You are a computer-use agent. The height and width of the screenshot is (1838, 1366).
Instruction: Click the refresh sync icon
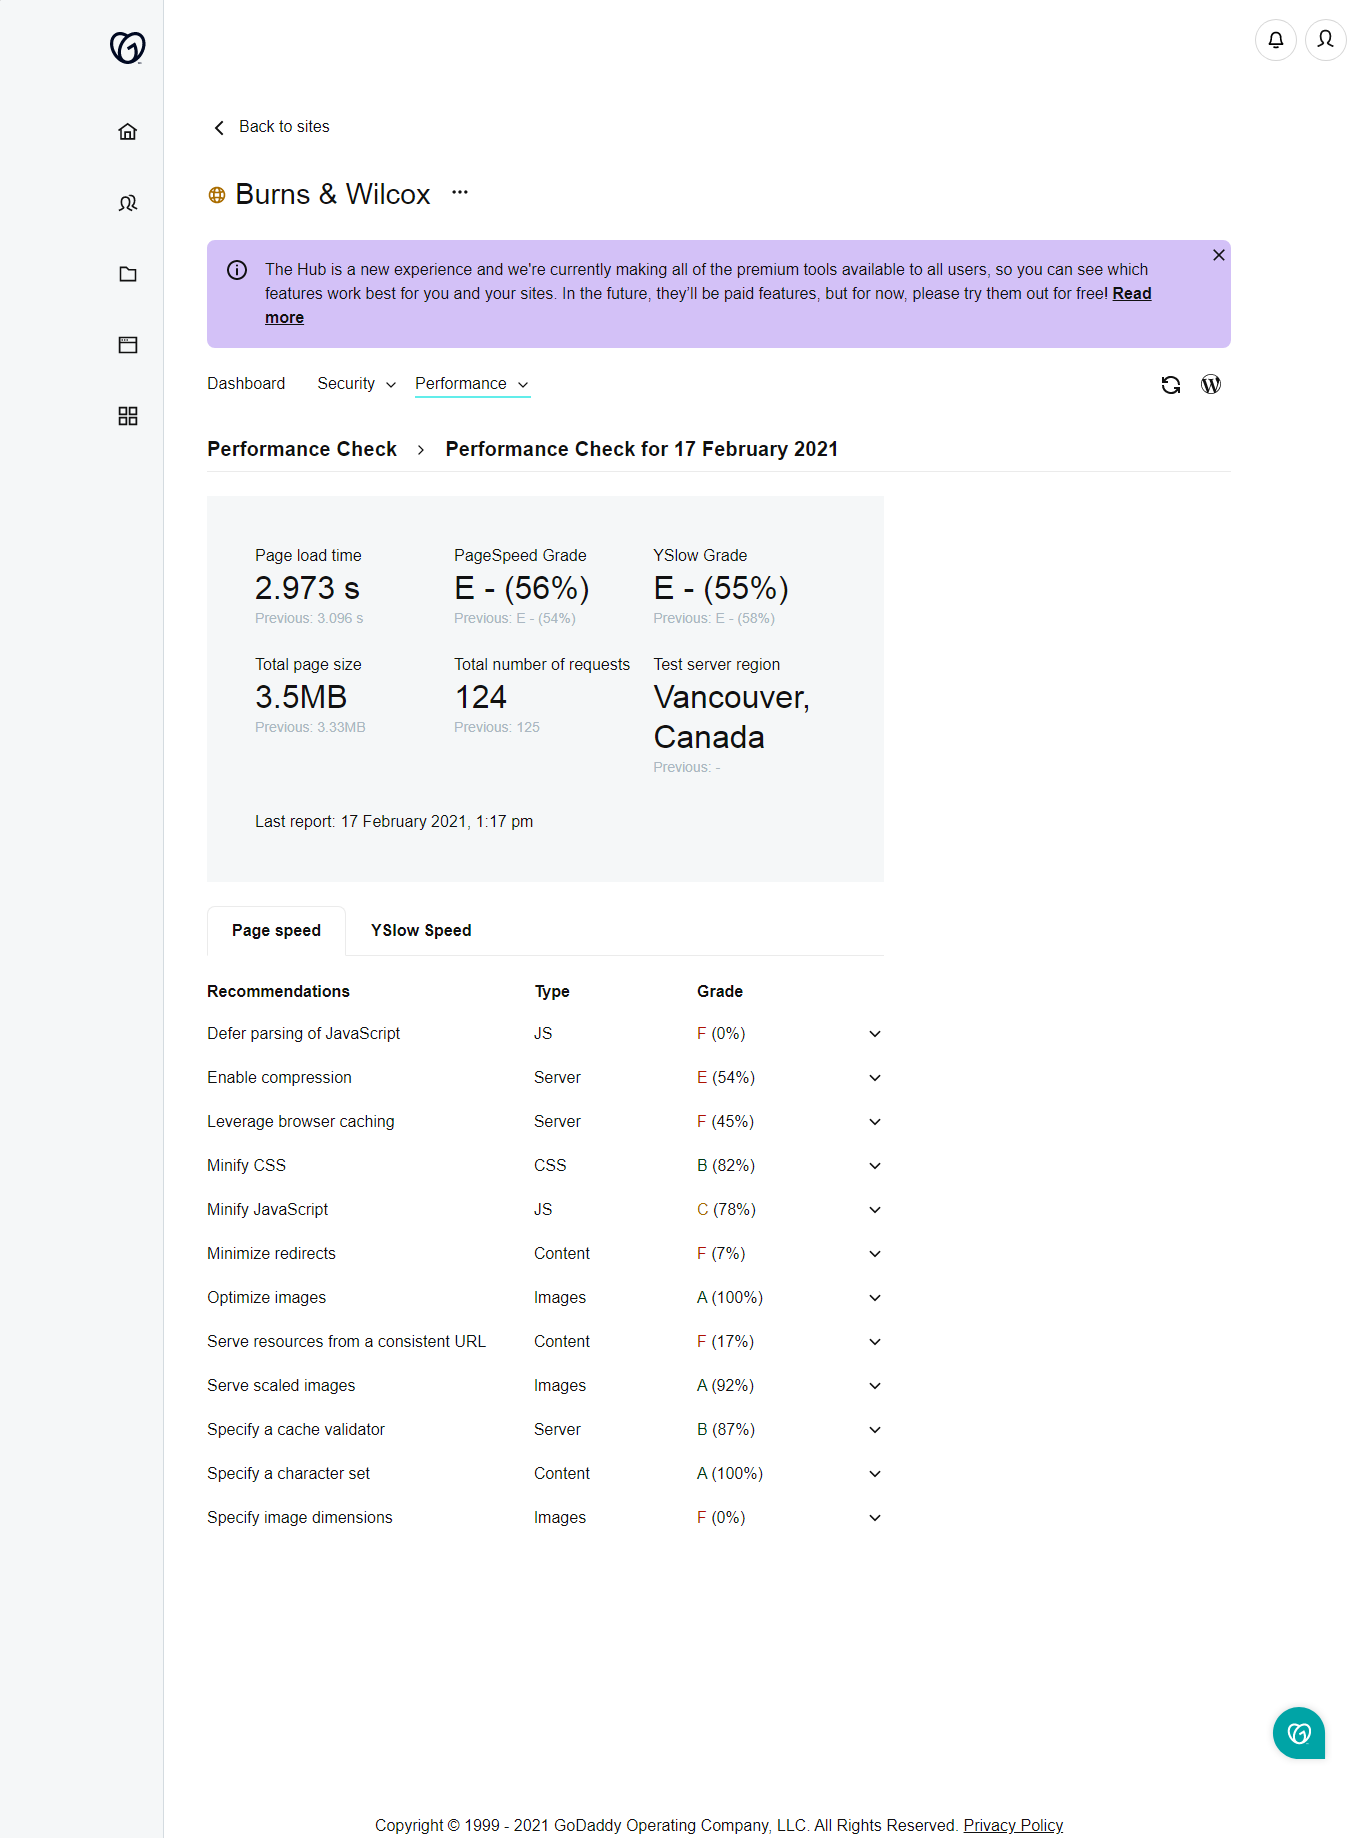tap(1171, 385)
